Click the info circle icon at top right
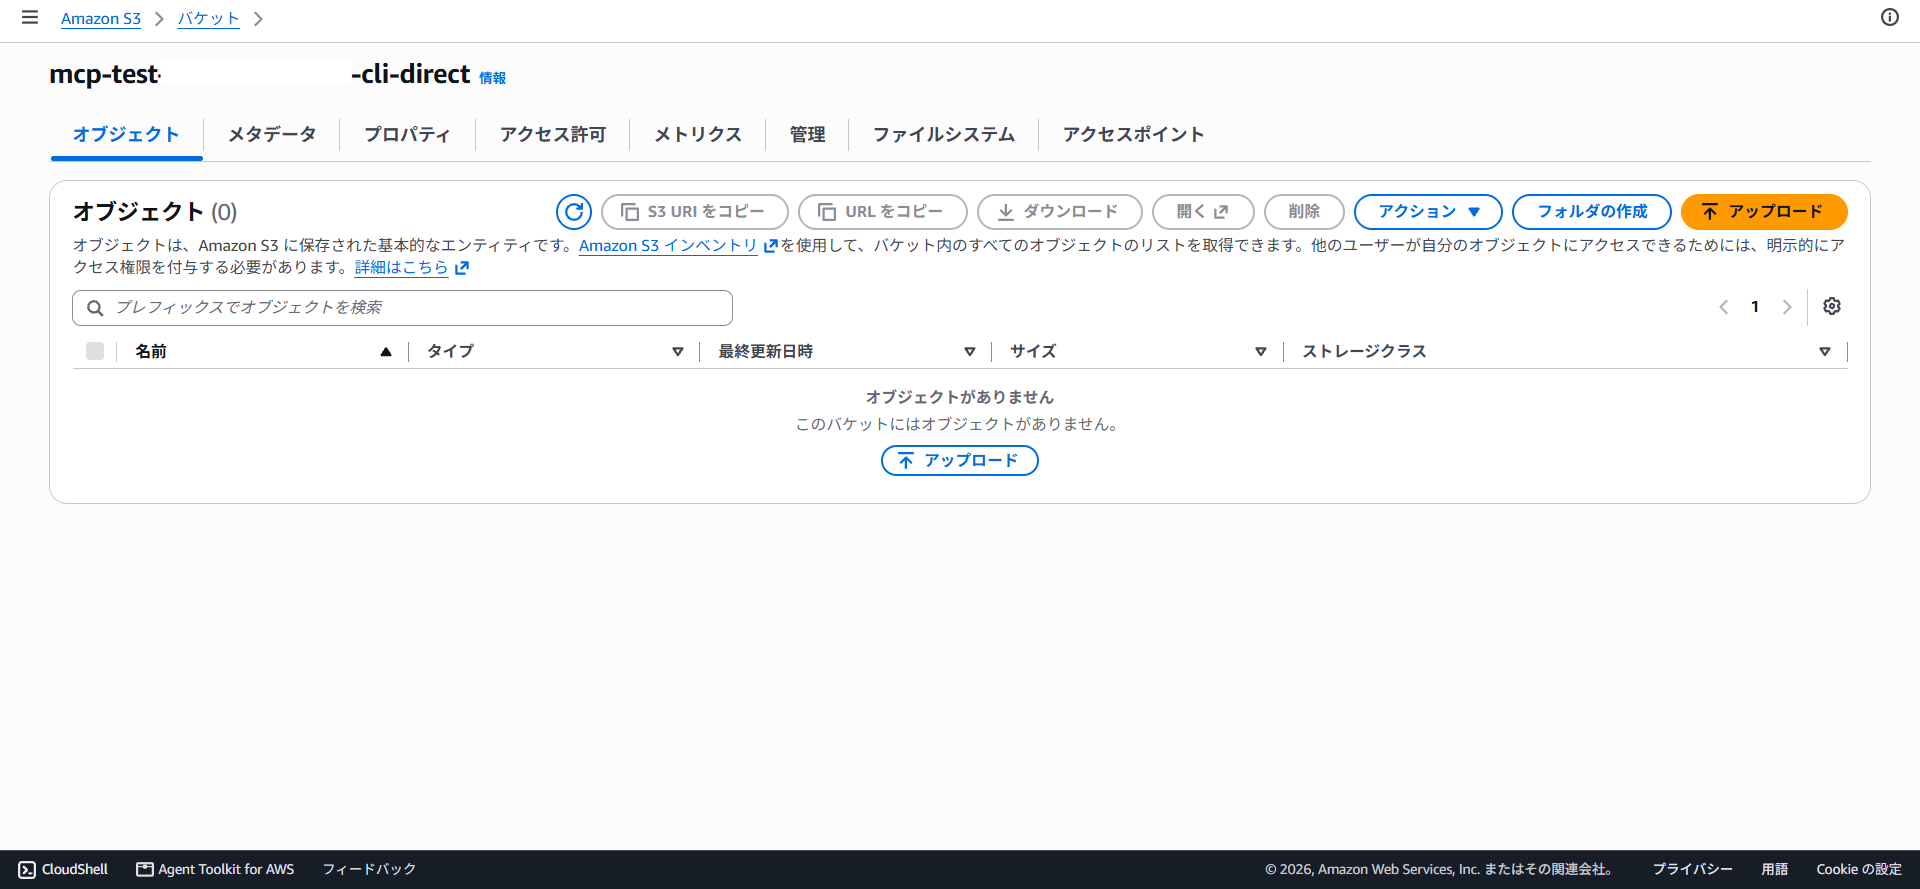The height and width of the screenshot is (889, 1920). tap(1889, 17)
